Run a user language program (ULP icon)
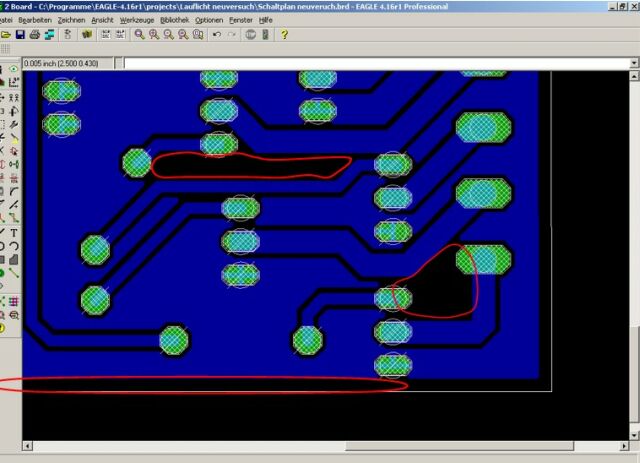The height and width of the screenshot is (463, 640). tap(120, 35)
